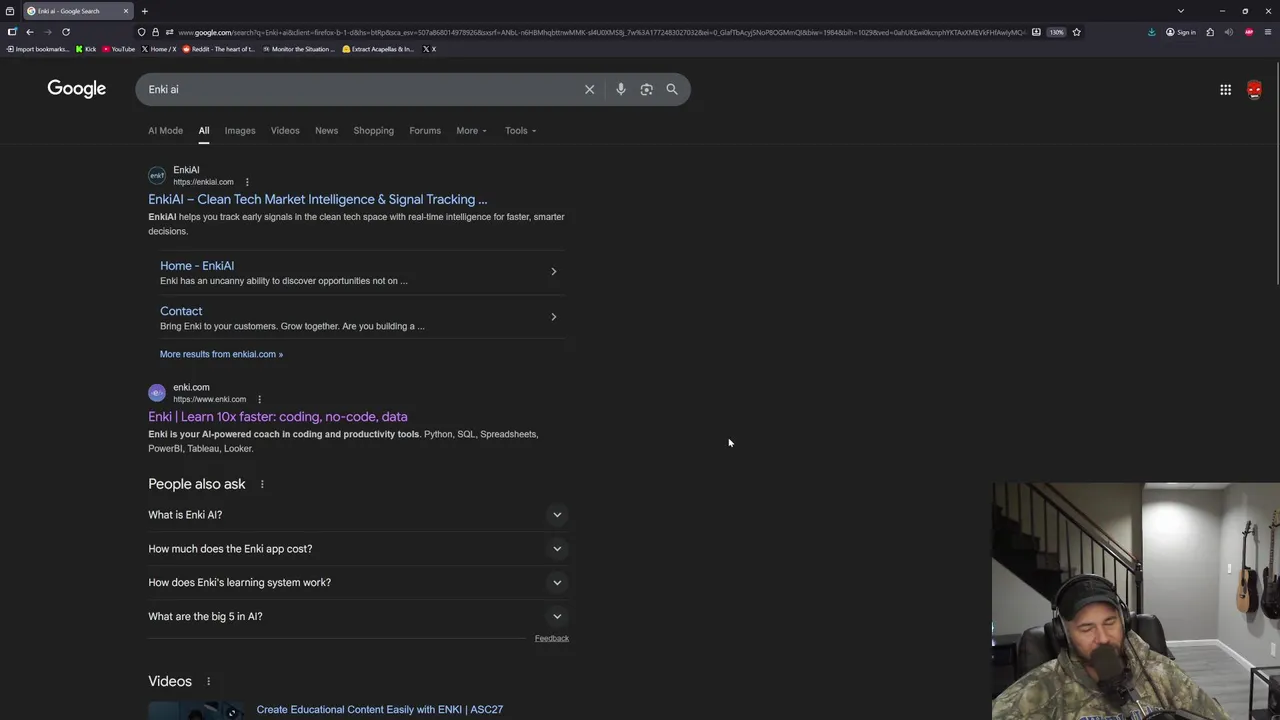Click the EnkiAI site favicon

[157, 175]
